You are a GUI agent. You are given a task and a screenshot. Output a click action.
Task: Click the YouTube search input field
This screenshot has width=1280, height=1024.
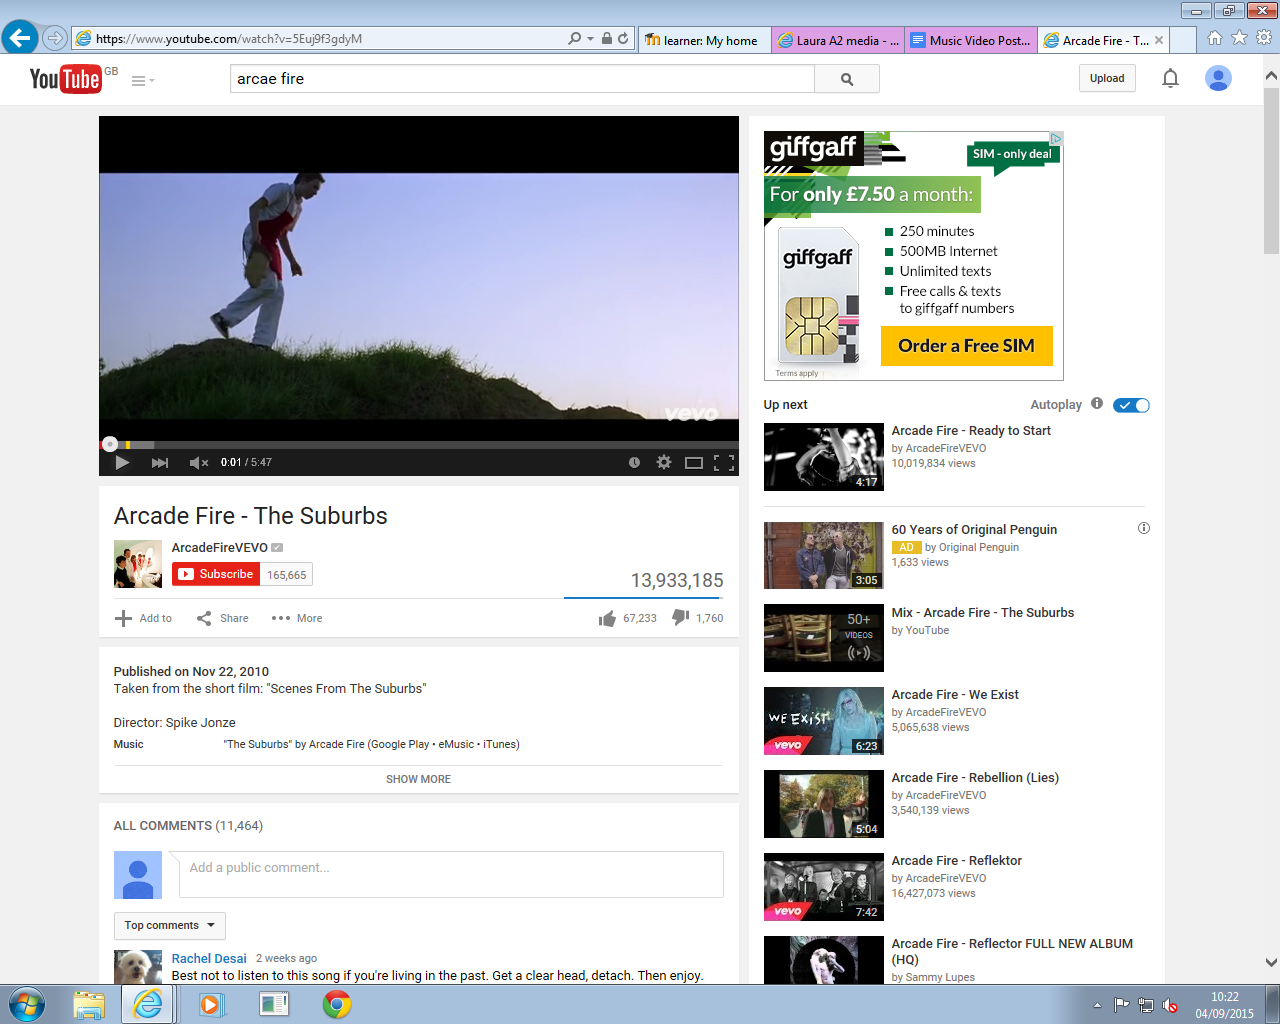(522, 79)
